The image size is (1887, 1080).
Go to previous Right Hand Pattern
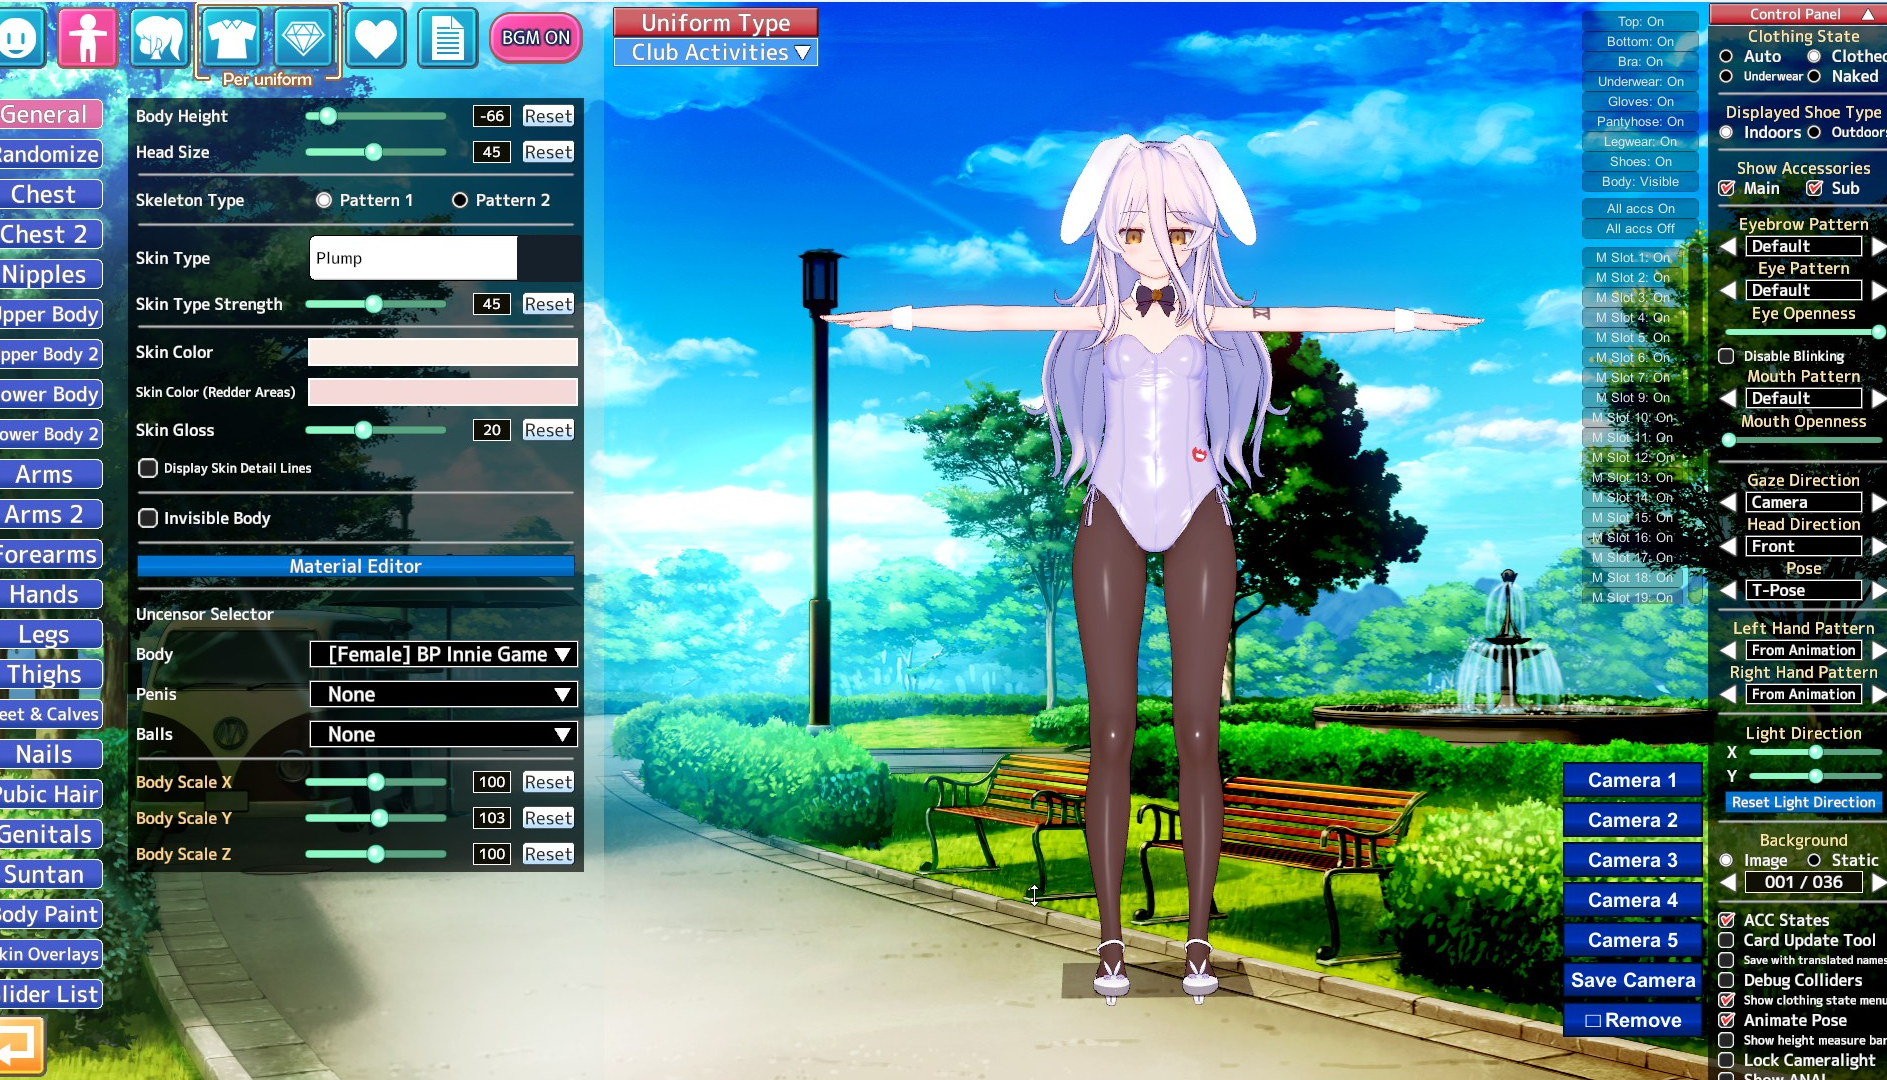pyautogui.click(x=1728, y=694)
